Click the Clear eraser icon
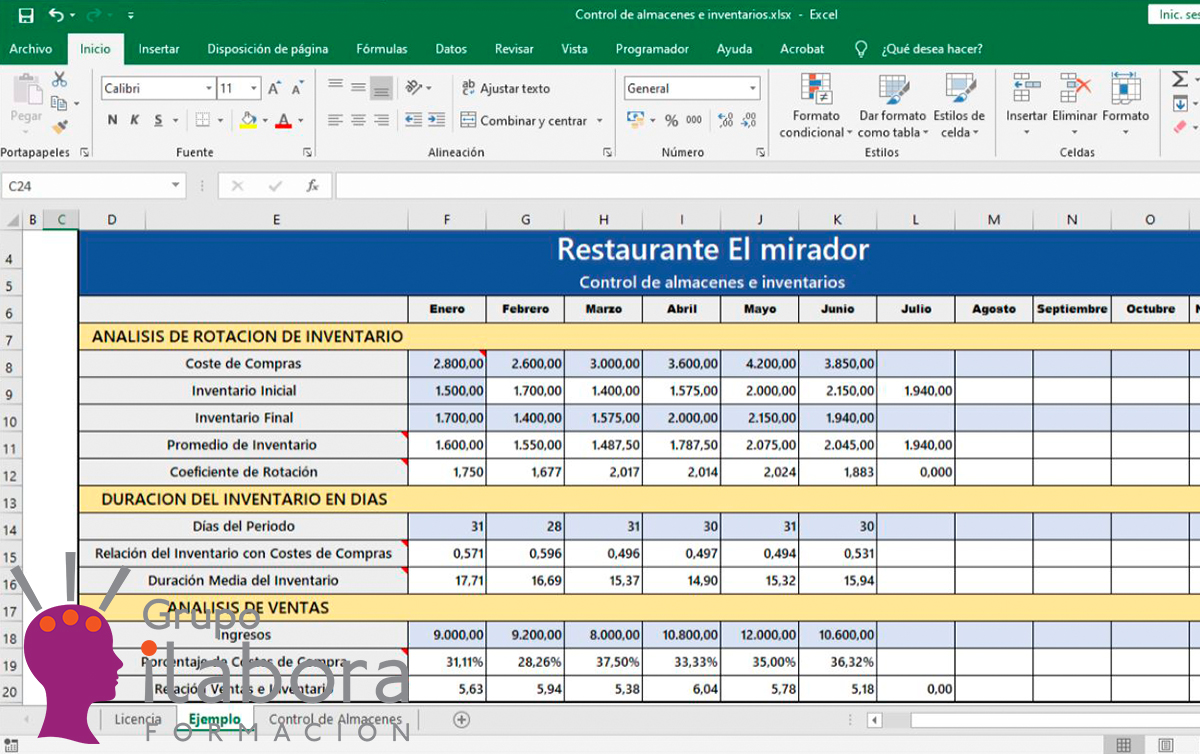This screenshot has height=754, width=1200. point(1181,127)
